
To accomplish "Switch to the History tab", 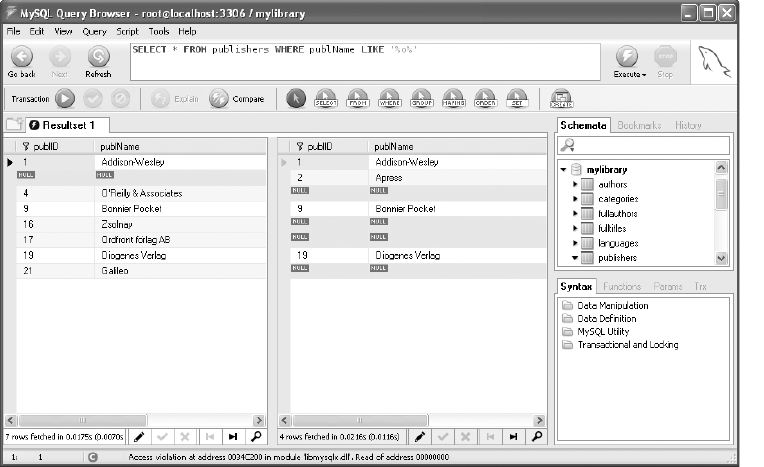I will (688, 125).
